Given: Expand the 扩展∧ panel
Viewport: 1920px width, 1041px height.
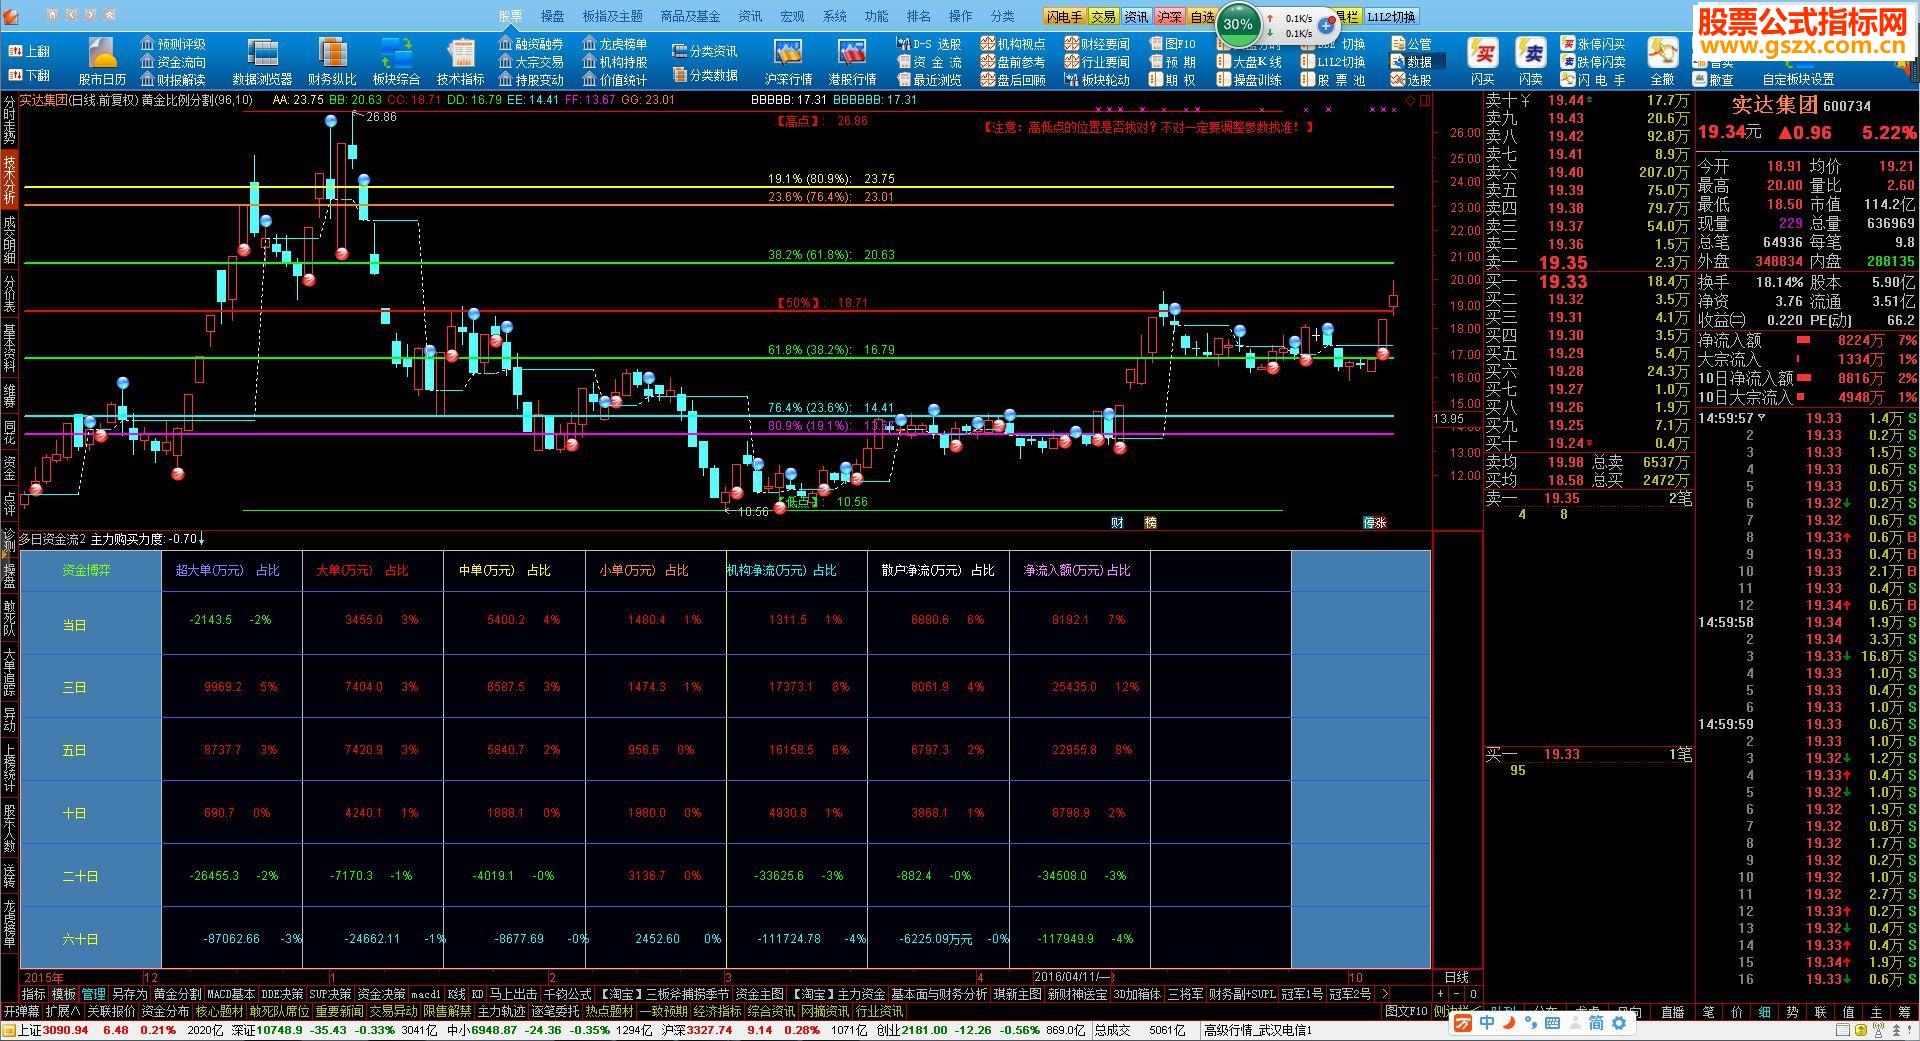Looking at the screenshot, I should (x=63, y=1011).
